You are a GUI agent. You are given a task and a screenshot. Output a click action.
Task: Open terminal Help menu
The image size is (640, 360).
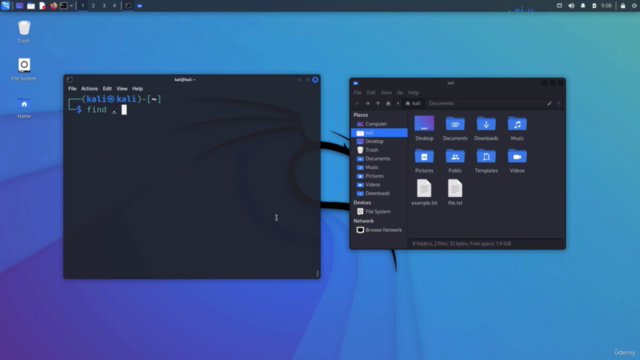click(x=138, y=89)
